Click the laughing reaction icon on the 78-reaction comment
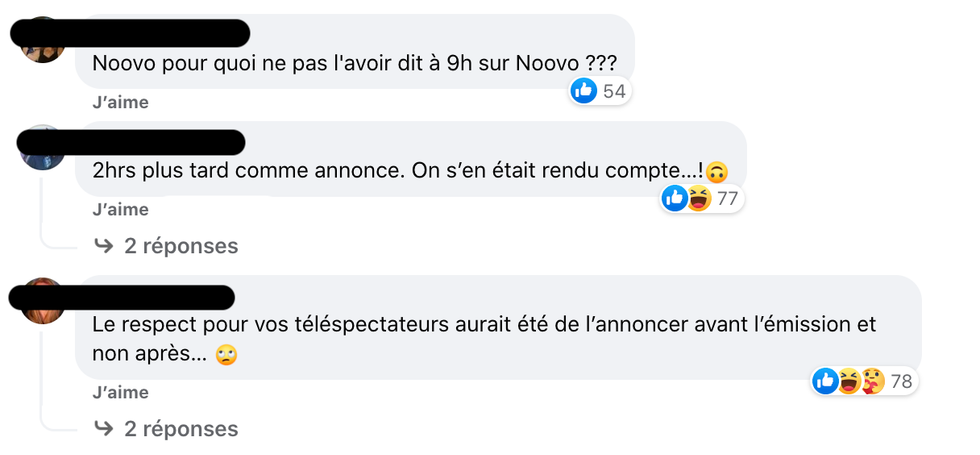The width and height of the screenshot is (980, 455). click(849, 380)
